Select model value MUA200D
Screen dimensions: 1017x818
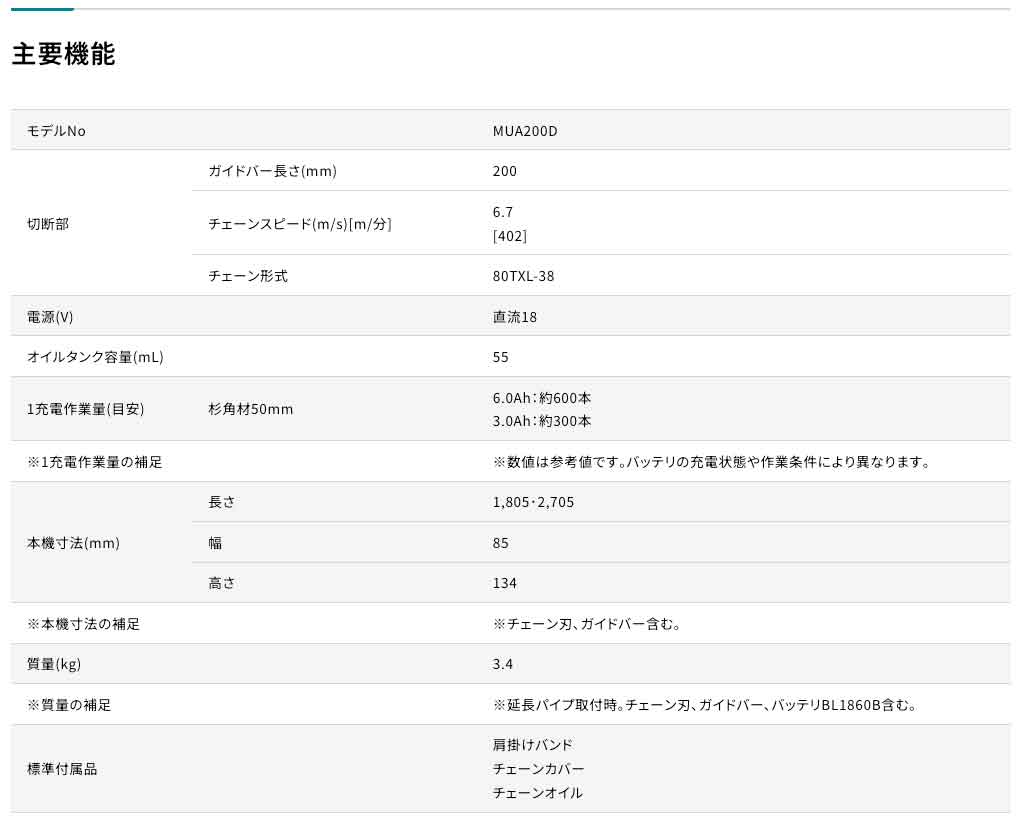[x=525, y=131]
